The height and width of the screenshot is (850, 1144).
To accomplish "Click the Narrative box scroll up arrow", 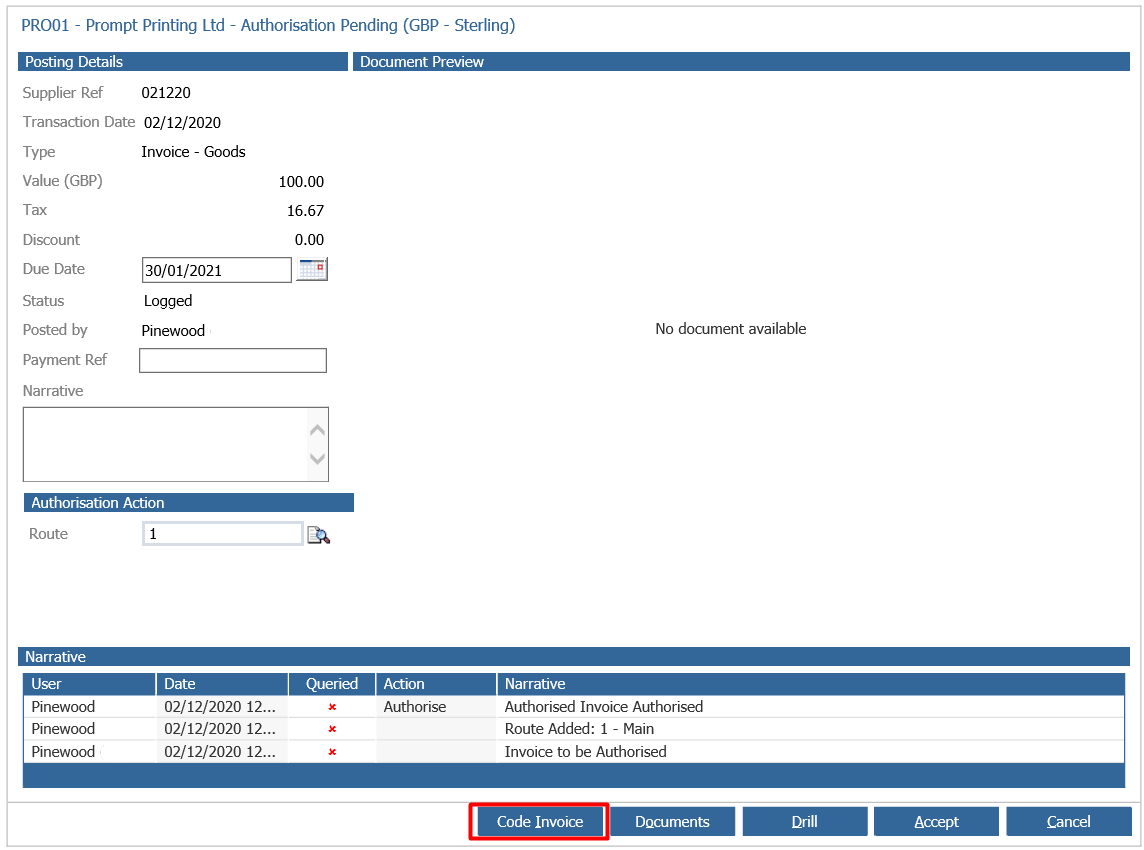I will pyautogui.click(x=317, y=430).
